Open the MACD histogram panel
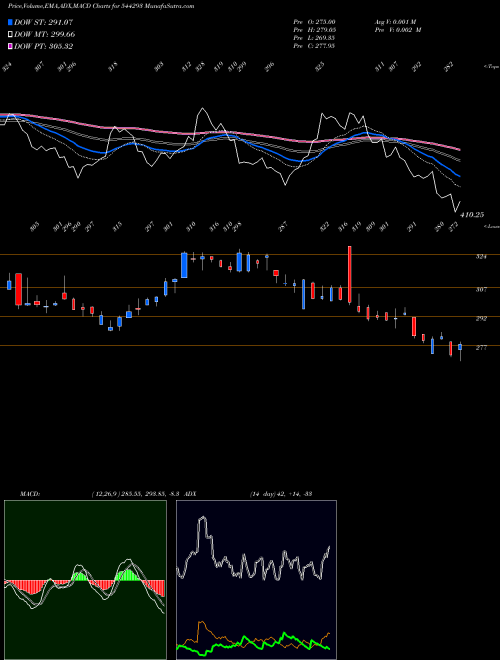 [85, 580]
